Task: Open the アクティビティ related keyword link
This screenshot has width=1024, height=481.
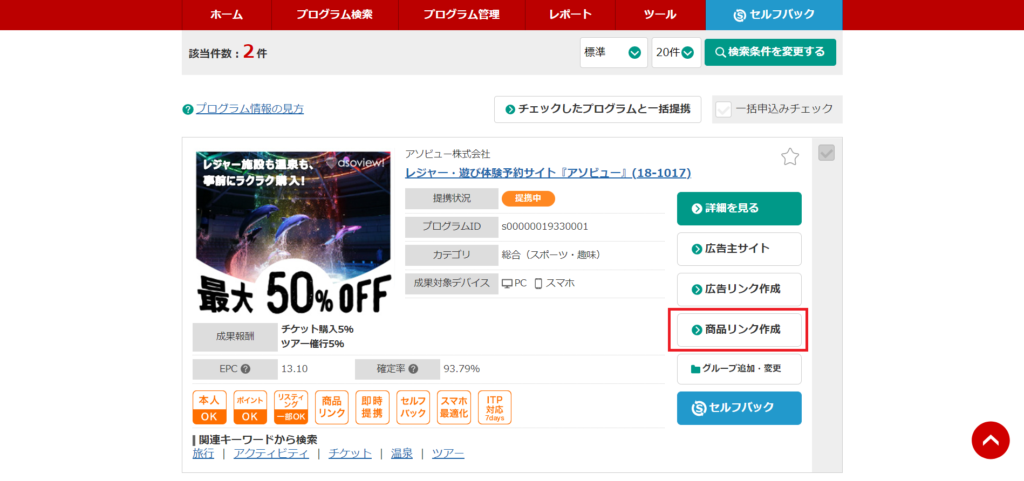Action: coord(271,454)
